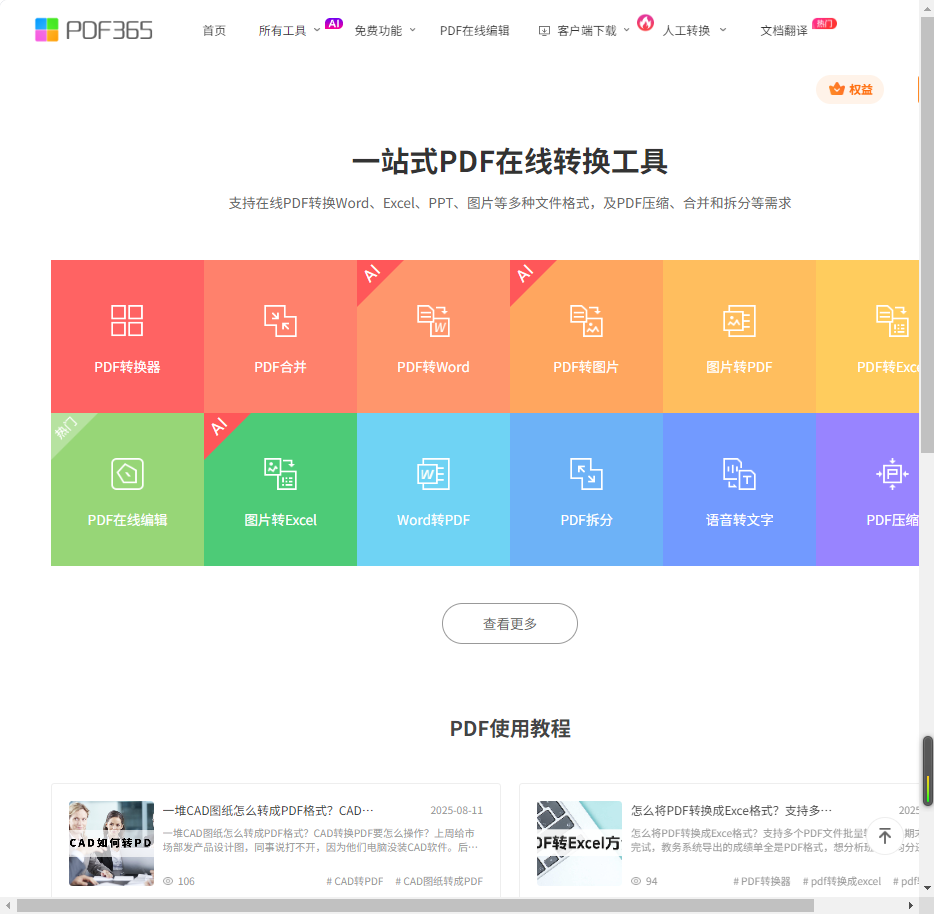The width and height of the screenshot is (936, 914).
Task: Open the 免费功能 menu
Action: pyautogui.click(x=378, y=30)
